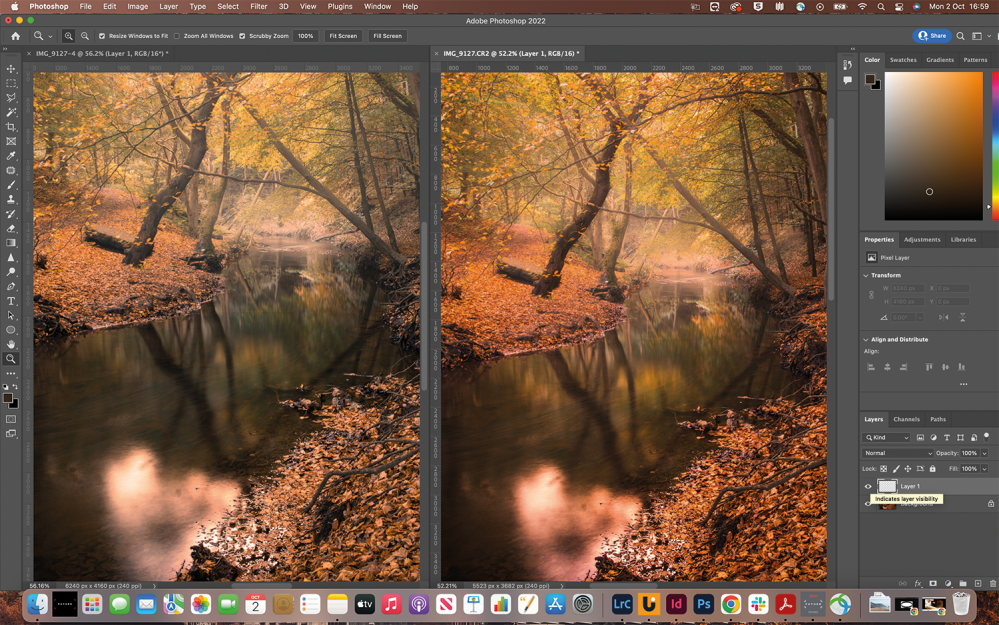This screenshot has width=999, height=625.
Task: Open the Image menu
Action: coord(138,6)
